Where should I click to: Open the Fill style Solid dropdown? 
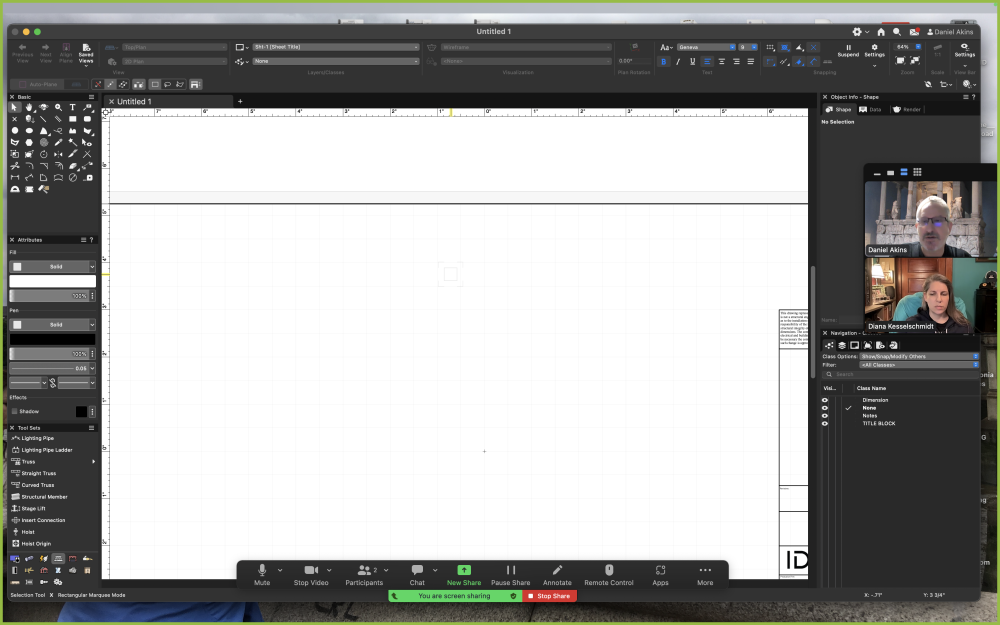[54, 267]
